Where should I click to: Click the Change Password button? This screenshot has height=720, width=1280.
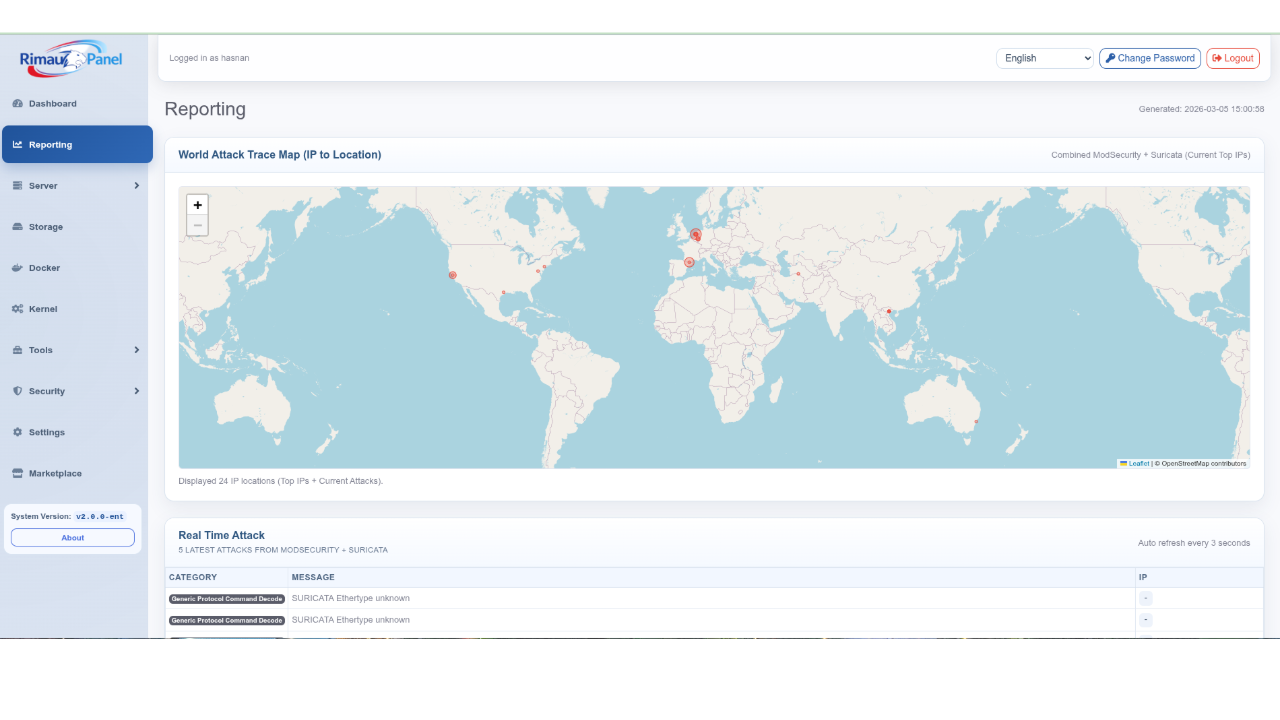click(1149, 58)
